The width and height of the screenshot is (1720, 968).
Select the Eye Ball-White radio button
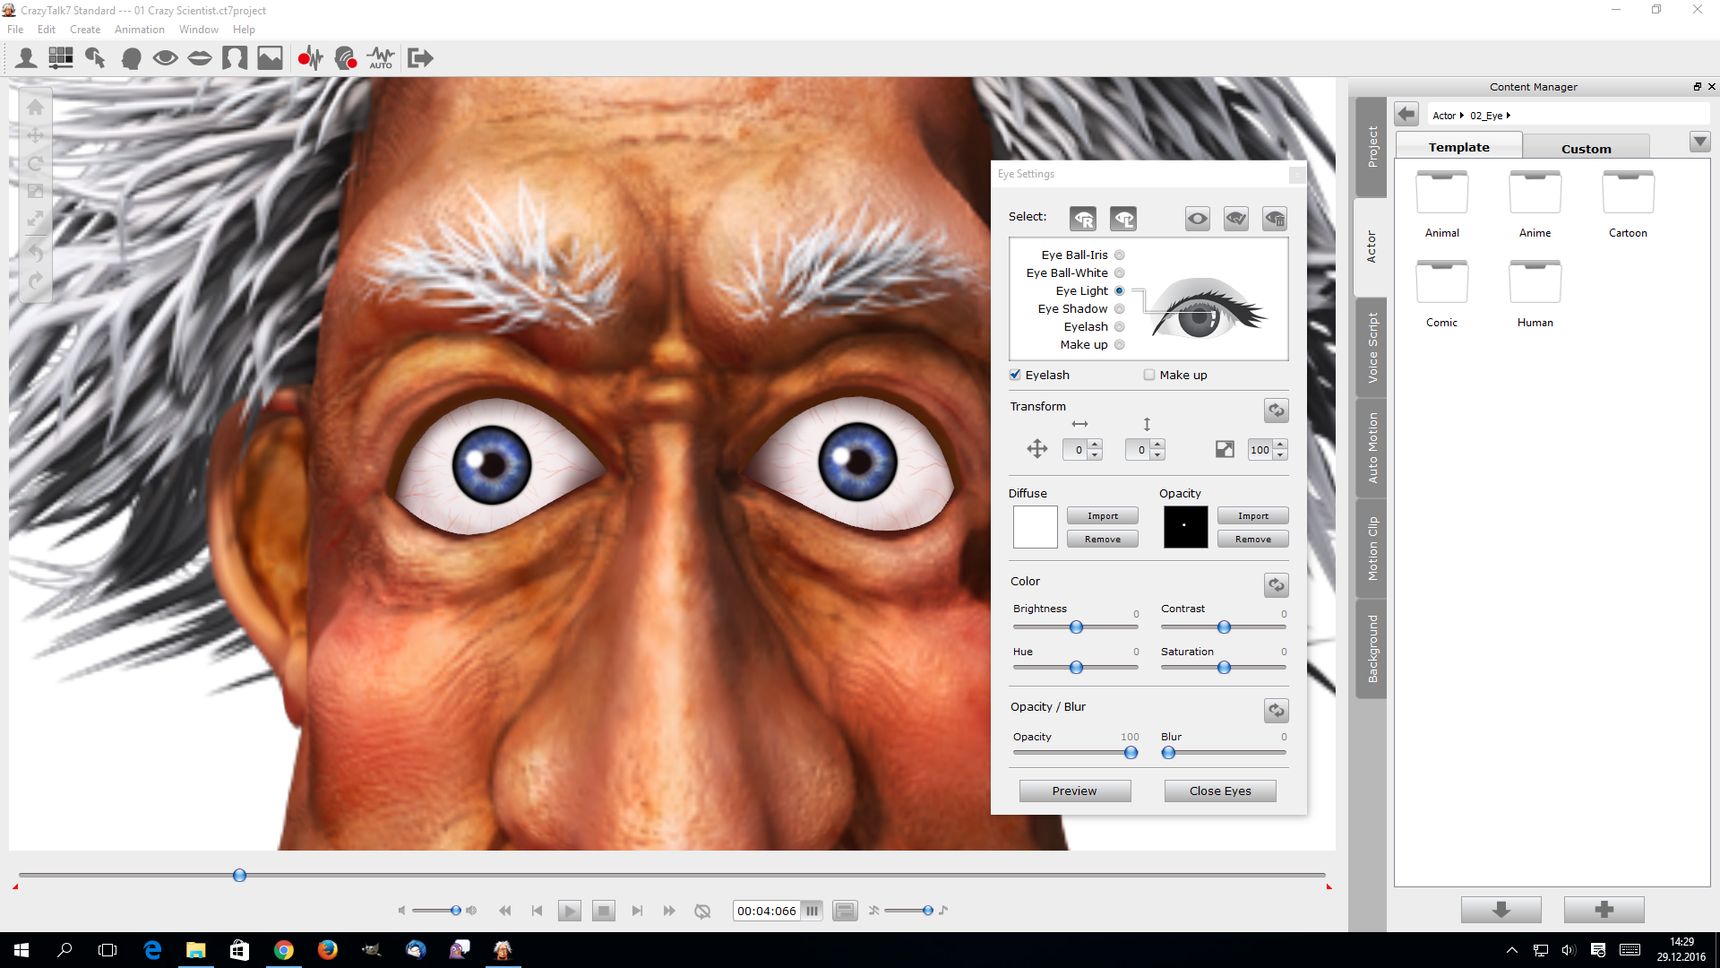[x=1119, y=273]
